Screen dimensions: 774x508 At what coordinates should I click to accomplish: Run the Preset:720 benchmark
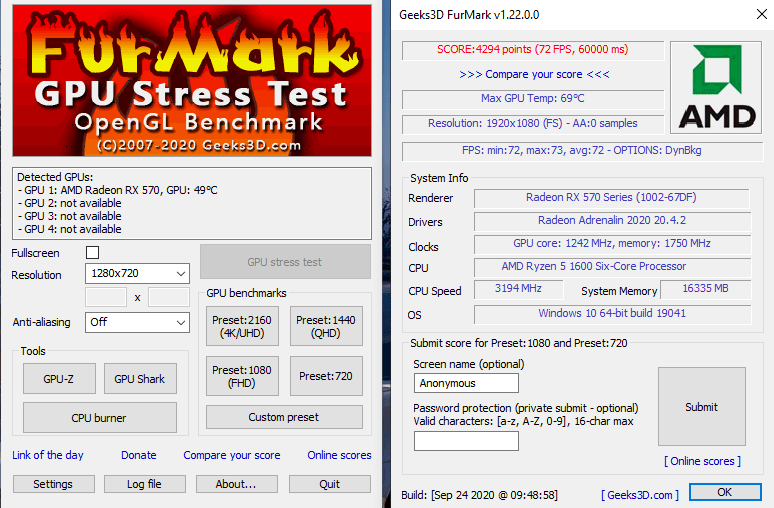[x=326, y=376]
